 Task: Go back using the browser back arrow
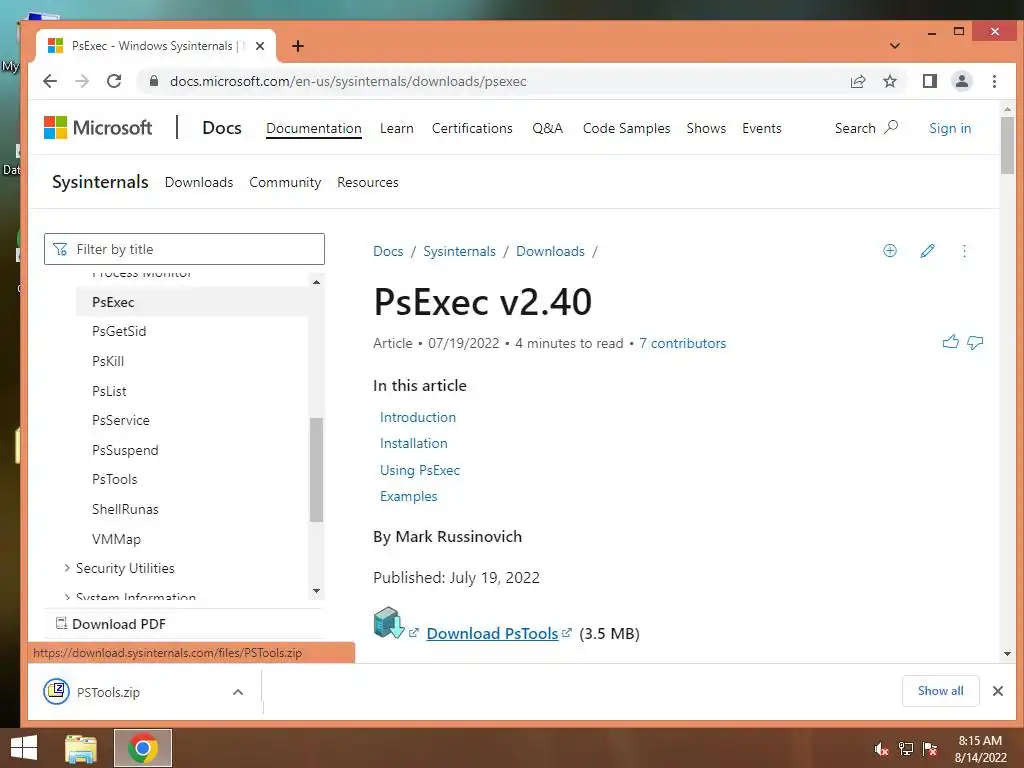(50, 81)
